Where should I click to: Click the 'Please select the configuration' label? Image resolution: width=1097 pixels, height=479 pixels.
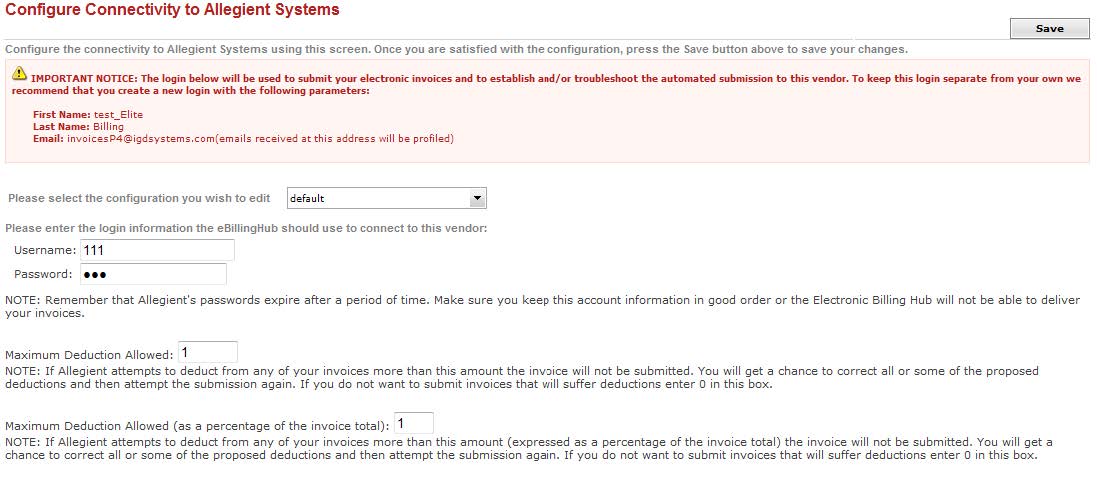click(139, 198)
